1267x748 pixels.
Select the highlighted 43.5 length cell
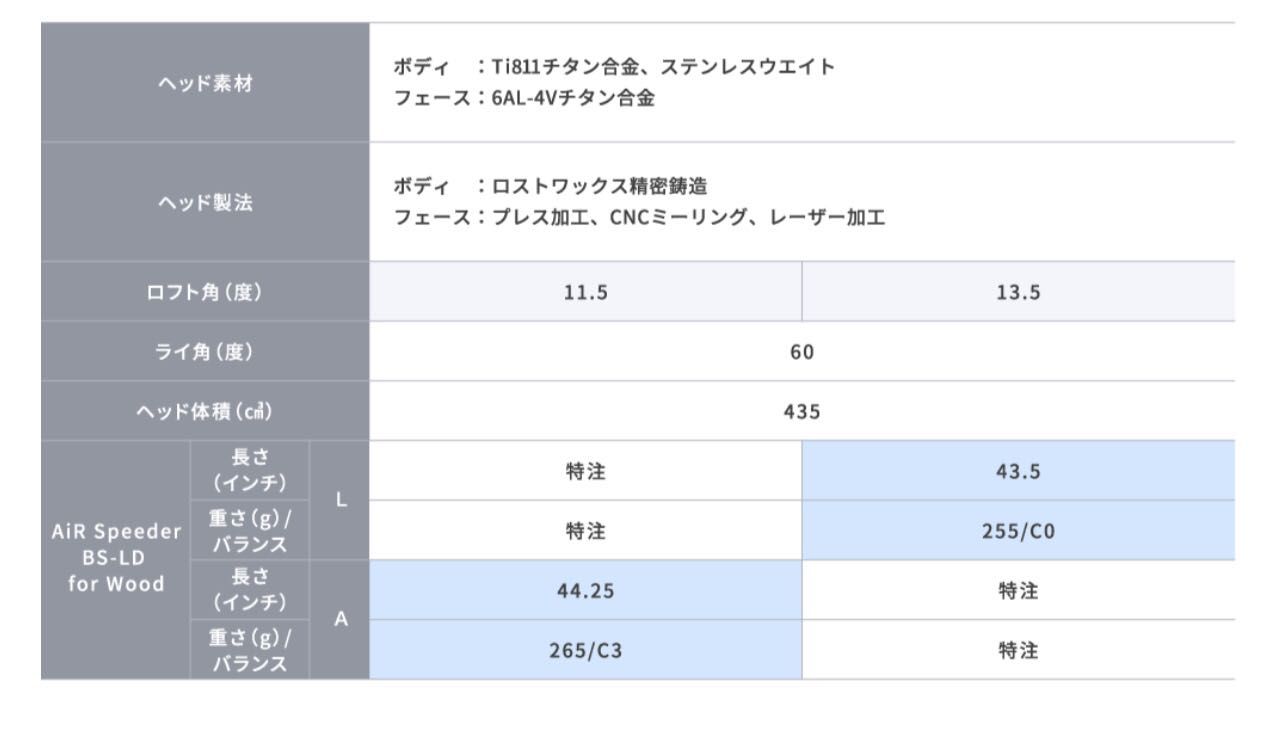coord(1018,471)
